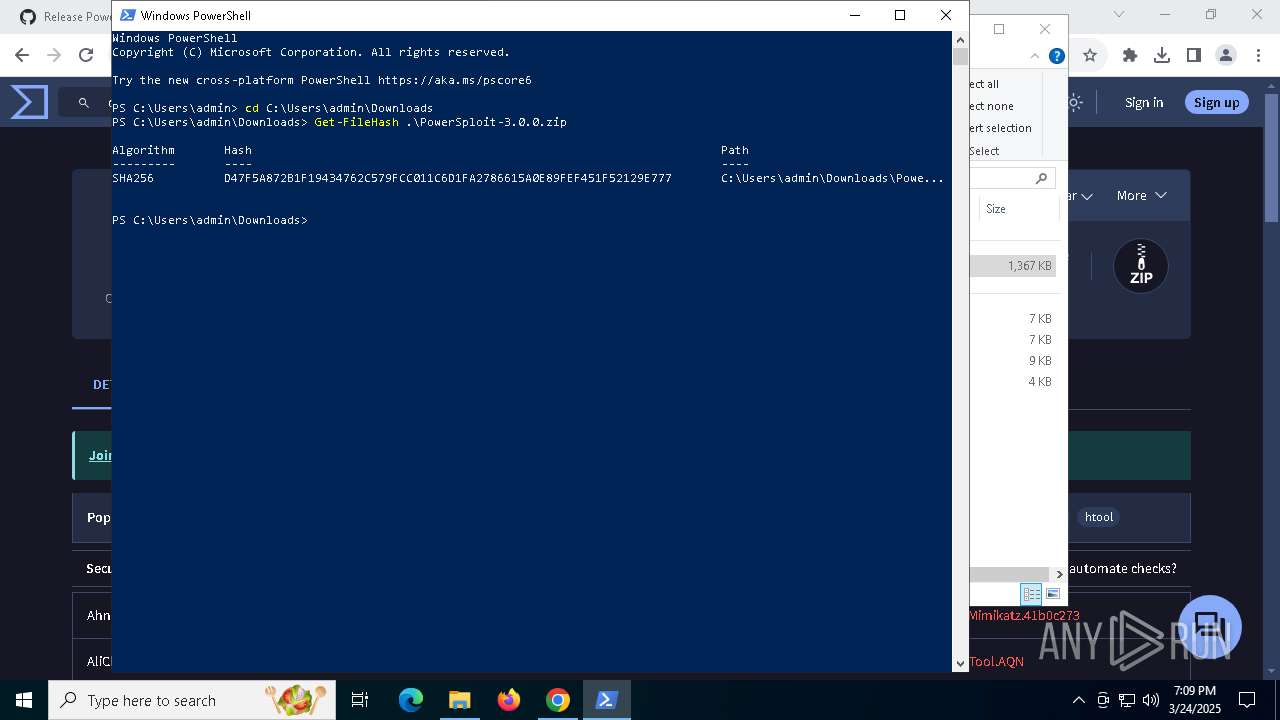The width and height of the screenshot is (1280, 720).
Task: Open File Explorer from taskbar
Action: (x=460, y=700)
